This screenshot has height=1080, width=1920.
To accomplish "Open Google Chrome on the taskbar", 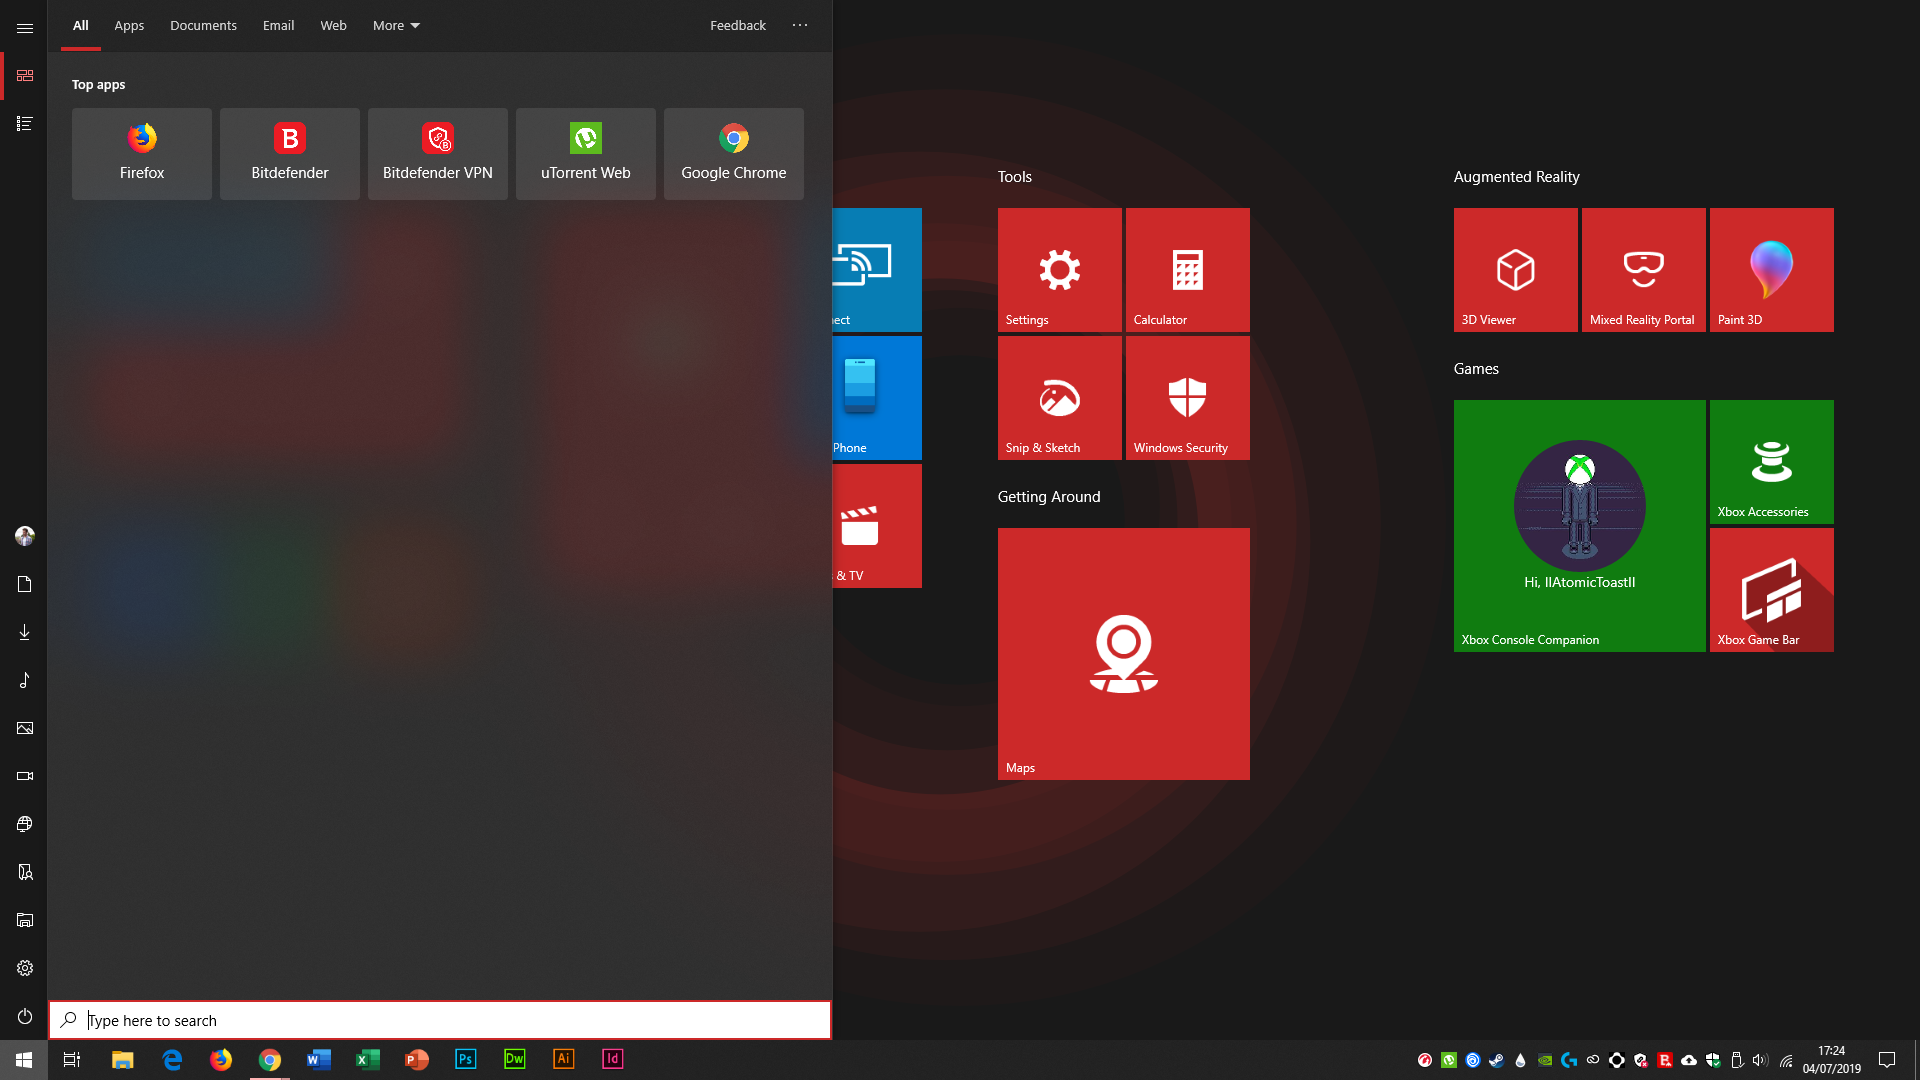I will click(x=270, y=1060).
